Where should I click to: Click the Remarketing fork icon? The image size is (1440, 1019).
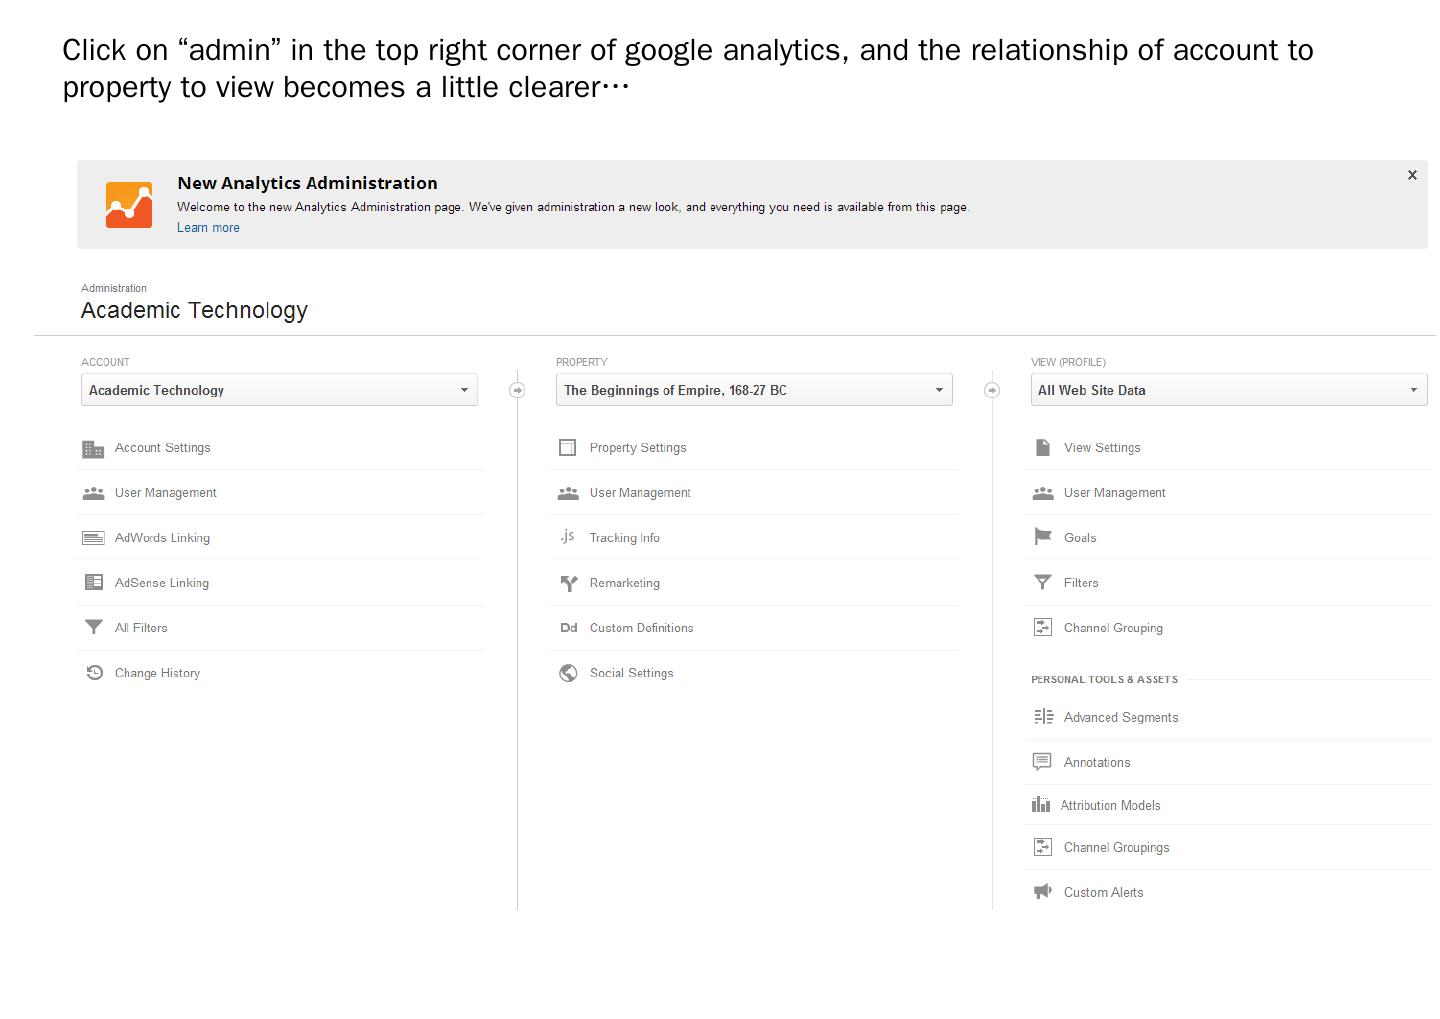(568, 583)
